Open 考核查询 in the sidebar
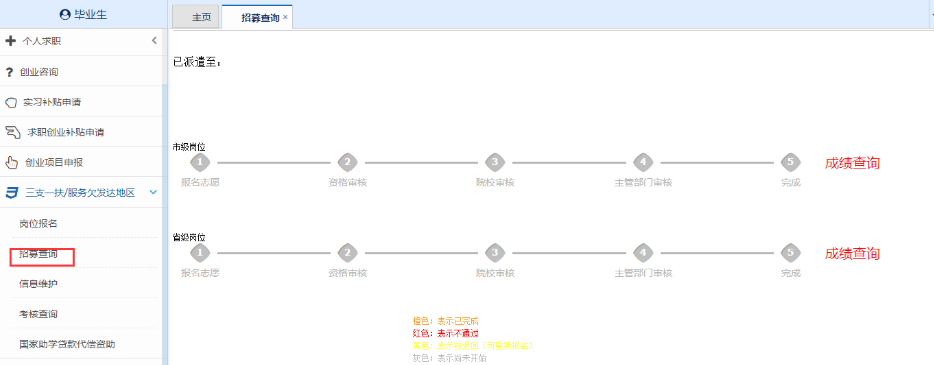This screenshot has width=934, height=365. pos(38,314)
